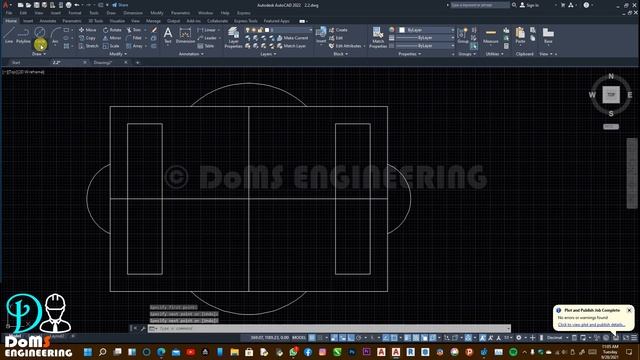Close the Plot and Publish notification
The height and width of the screenshot is (360, 640).
629,310
